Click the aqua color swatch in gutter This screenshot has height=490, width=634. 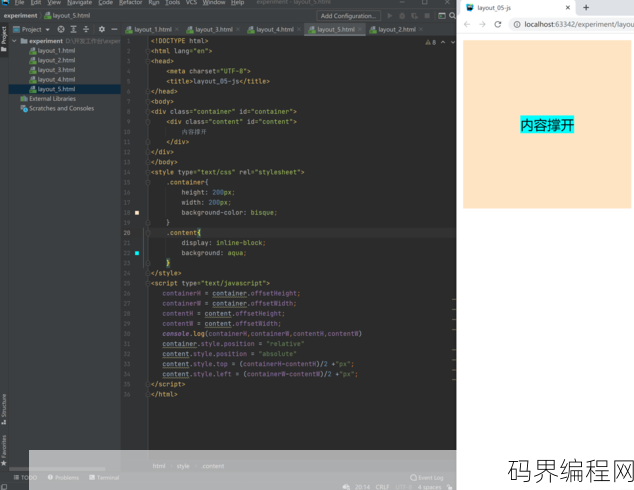137,253
